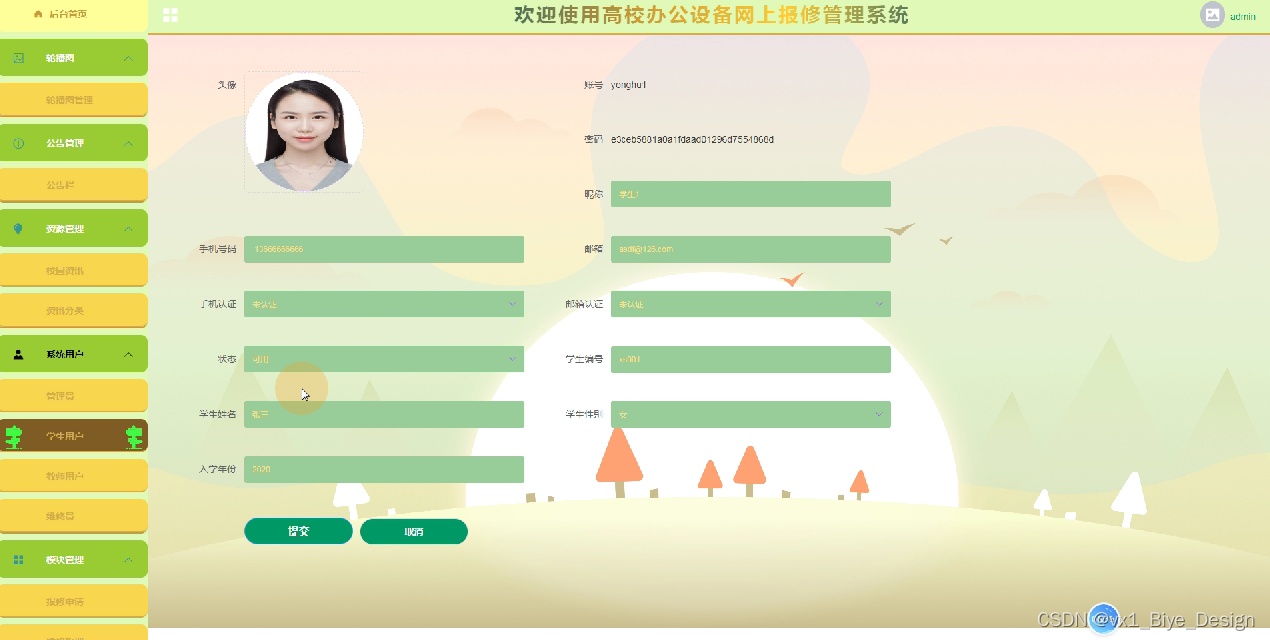Screen dimensions: 1270x640
Task: Click the avatar photo upload thumbnail
Action: 303,132
